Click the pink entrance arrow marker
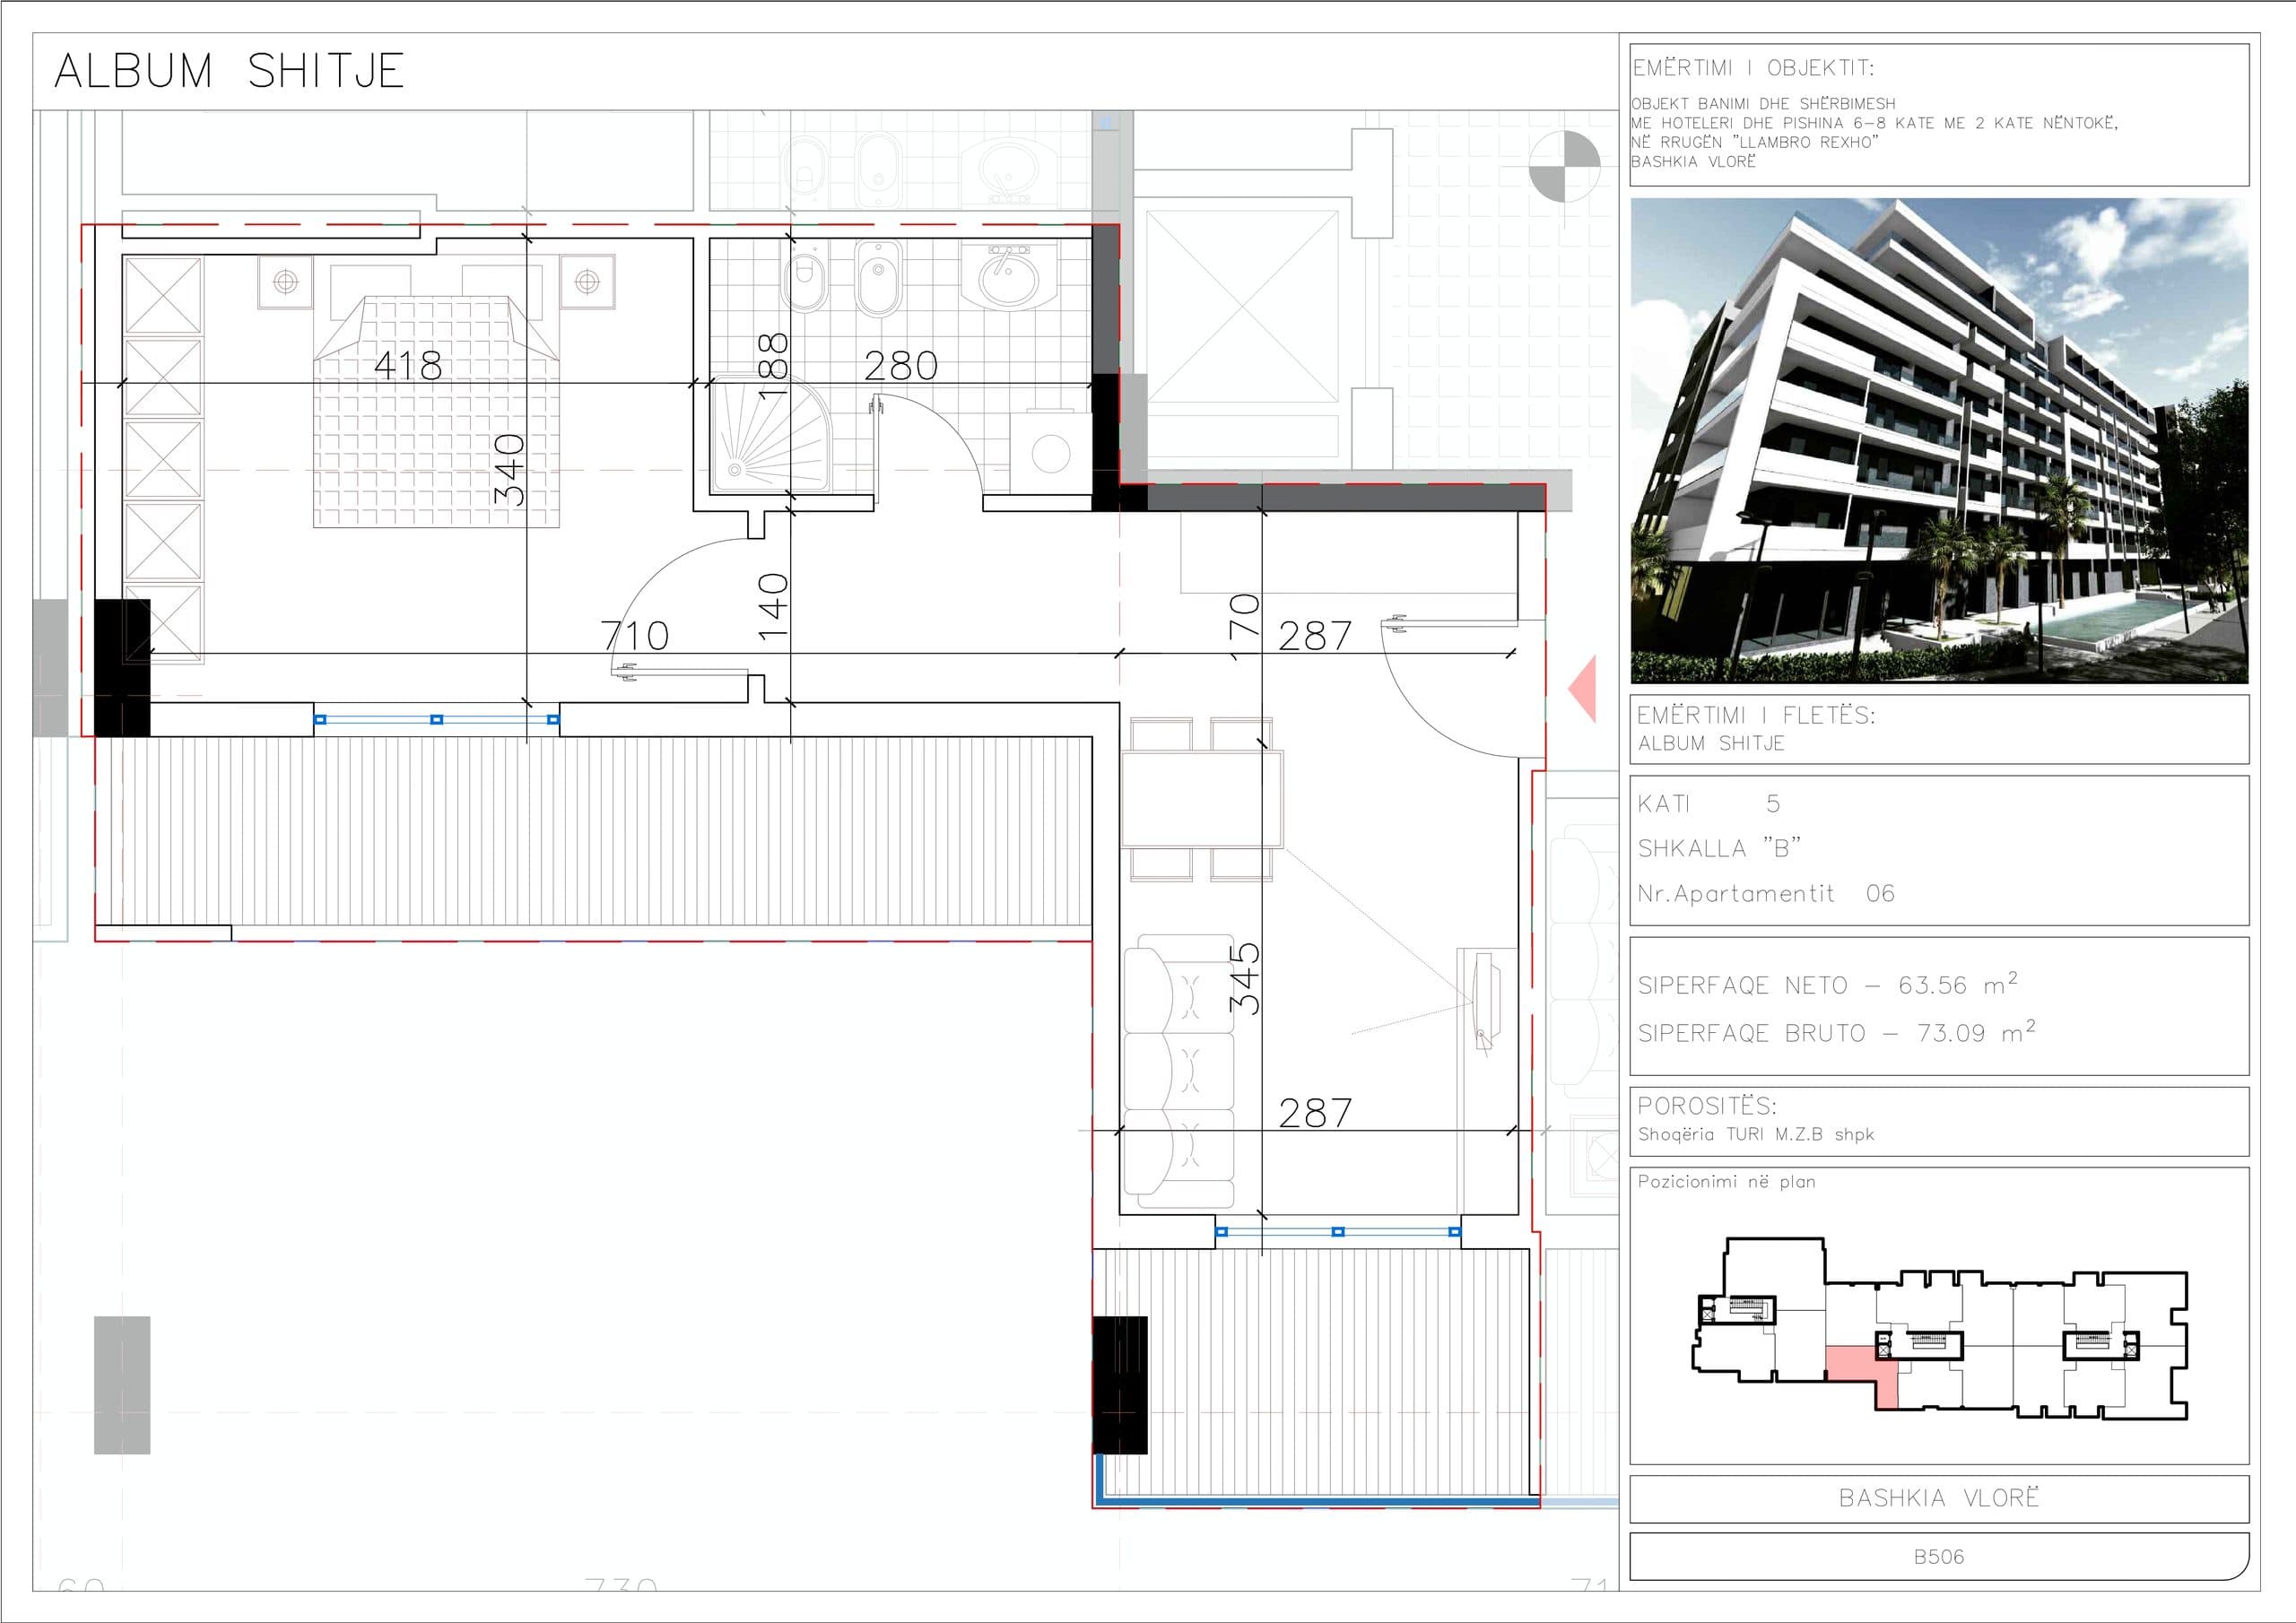Viewport: 2296px width, 1623px height. click(x=1582, y=689)
